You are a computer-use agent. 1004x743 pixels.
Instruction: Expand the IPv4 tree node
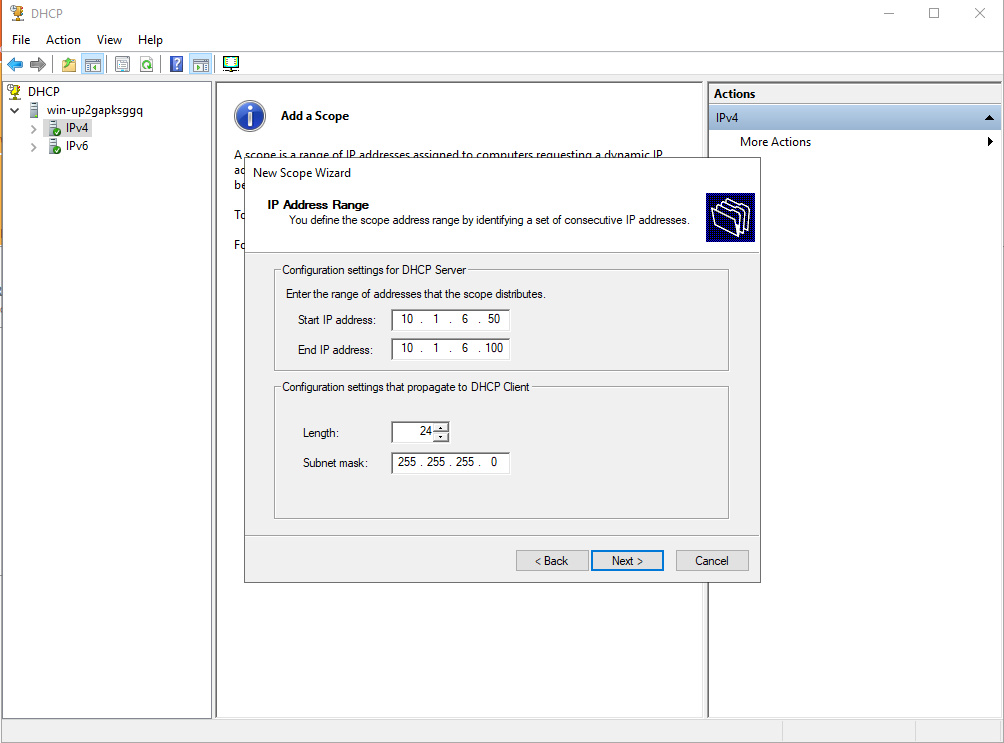click(34, 129)
